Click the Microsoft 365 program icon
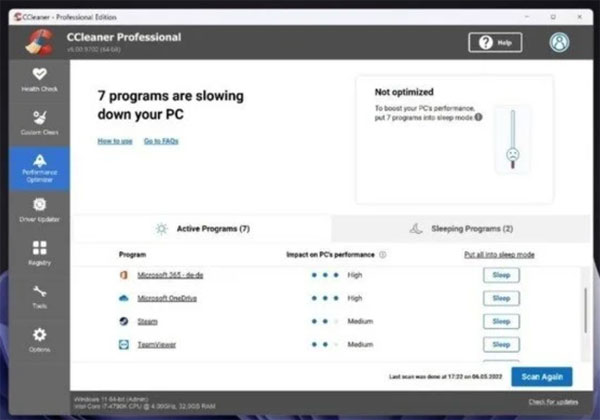This screenshot has height=420, width=600. pos(124,275)
